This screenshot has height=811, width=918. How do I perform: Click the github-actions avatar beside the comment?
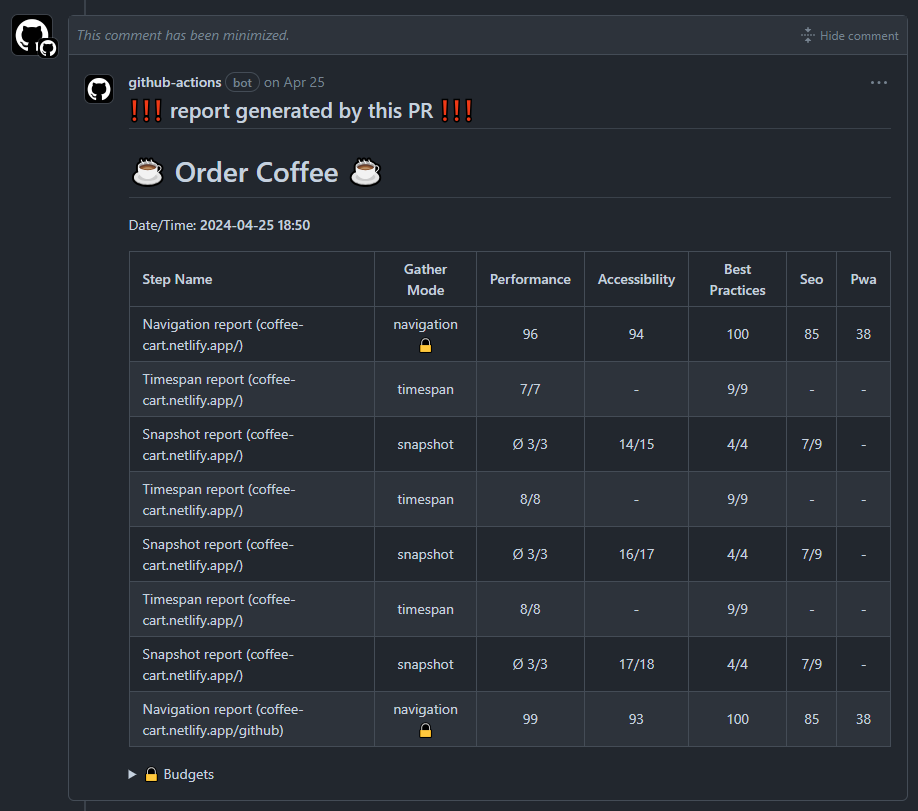(x=99, y=90)
